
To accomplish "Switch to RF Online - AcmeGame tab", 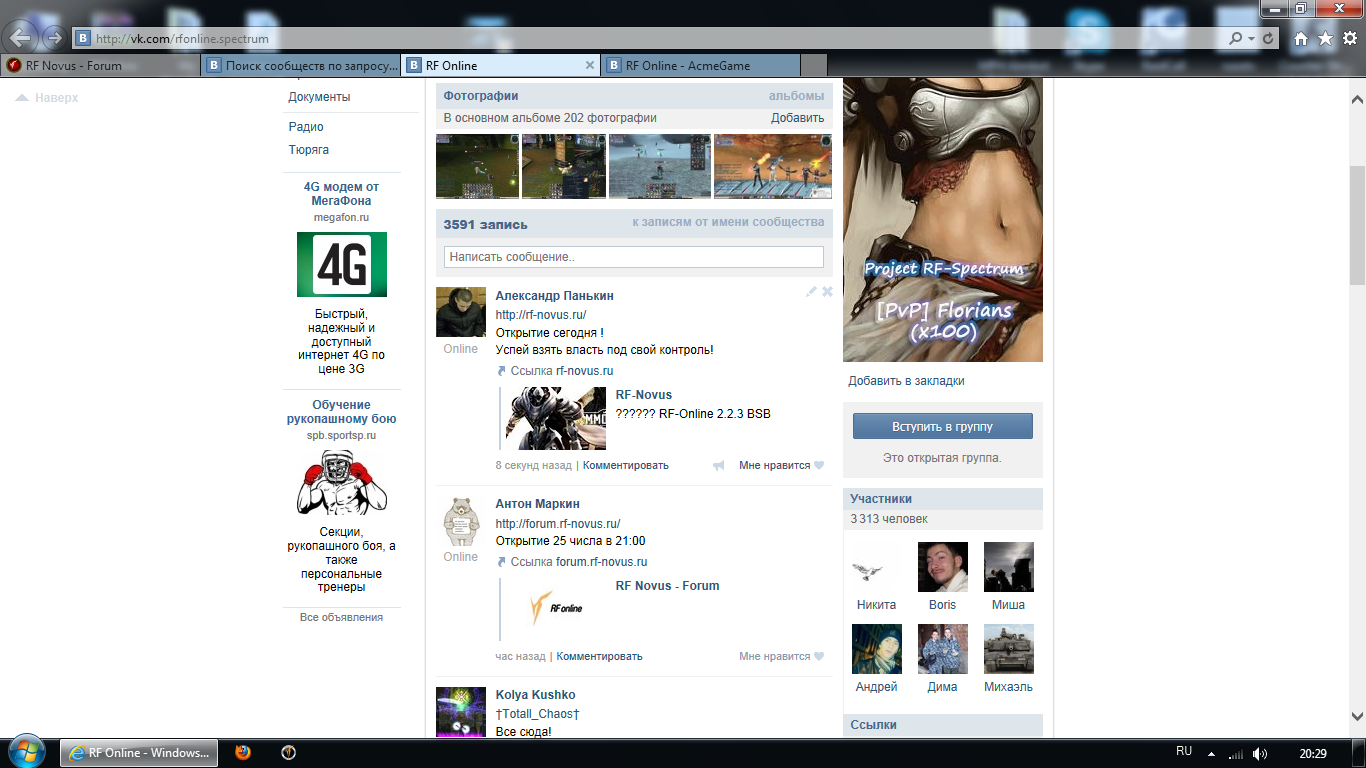I will pos(700,65).
